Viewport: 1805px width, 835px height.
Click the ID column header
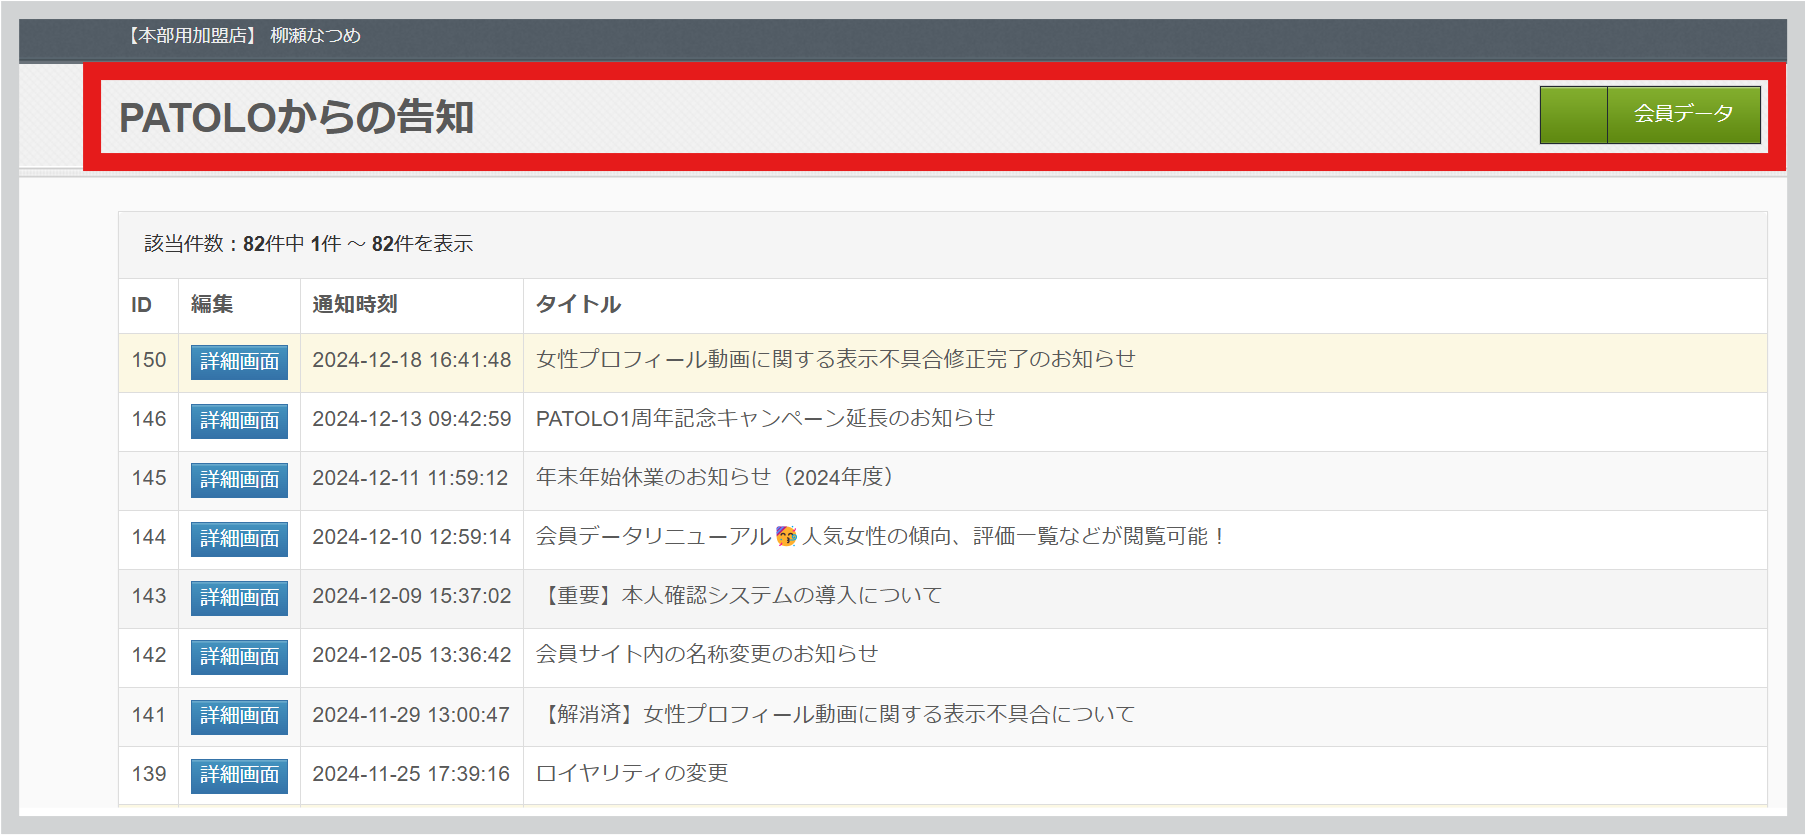coord(142,305)
